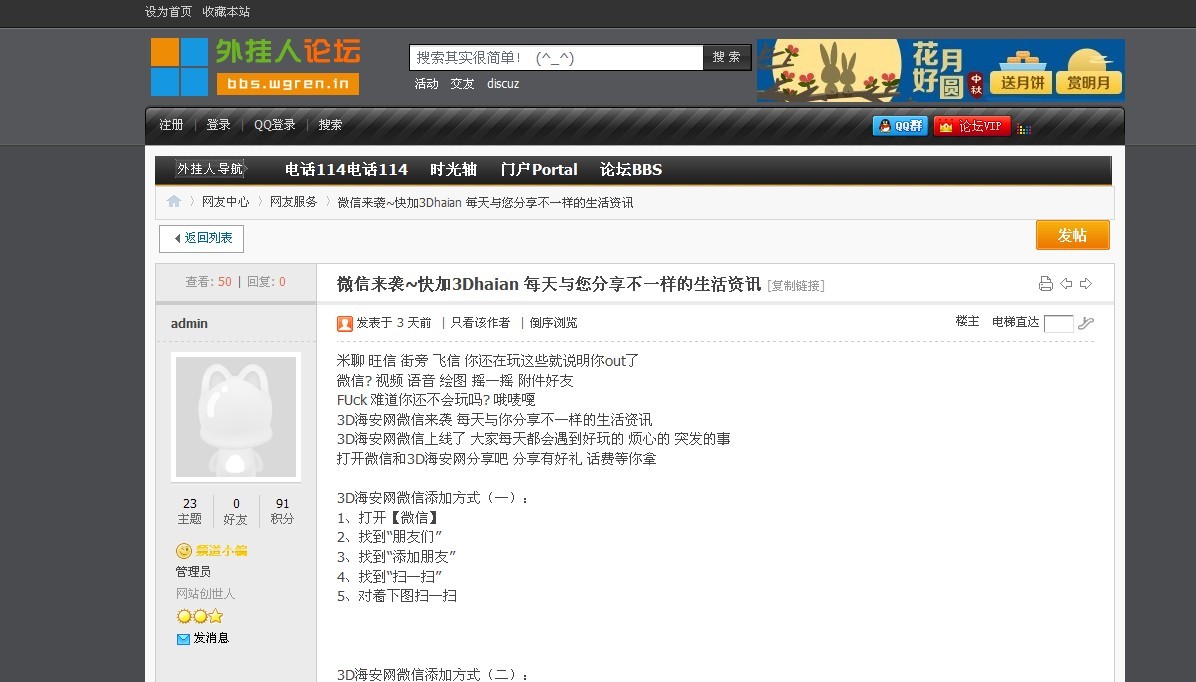Click the user rank star icons
The height and width of the screenshot is (682, 1196).
(200, 616)
